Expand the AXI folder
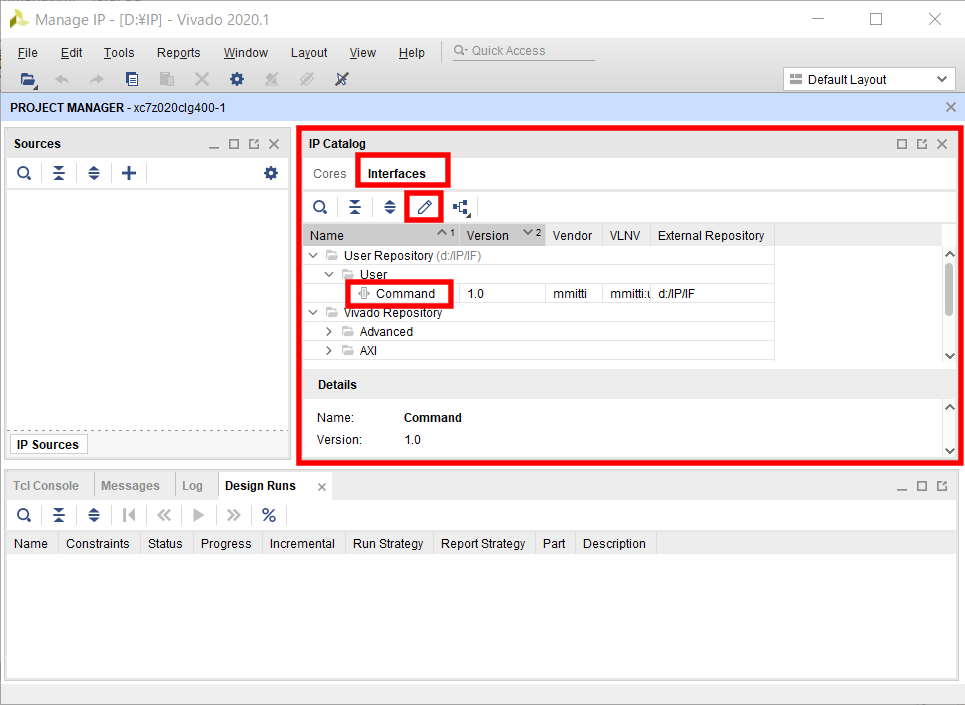Image resolution: width=965 pixels, height=705 pixels. [329, 351]
